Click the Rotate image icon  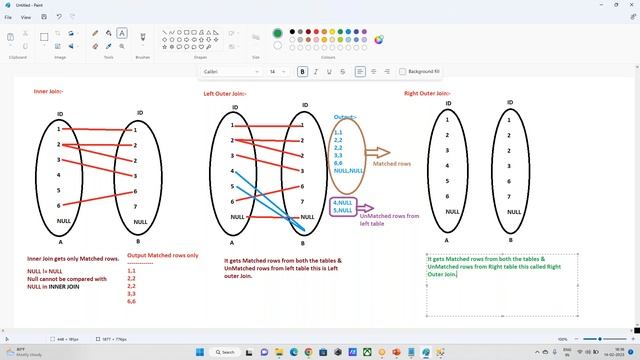71,33
